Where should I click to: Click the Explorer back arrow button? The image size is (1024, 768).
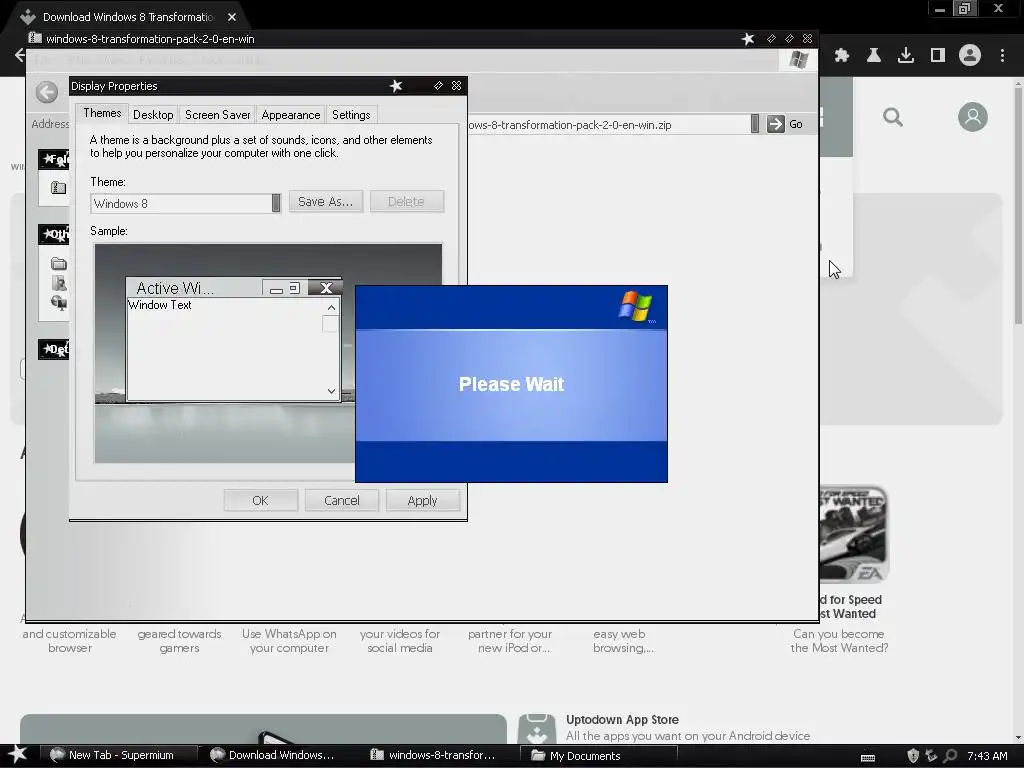(x=47, y=92)
